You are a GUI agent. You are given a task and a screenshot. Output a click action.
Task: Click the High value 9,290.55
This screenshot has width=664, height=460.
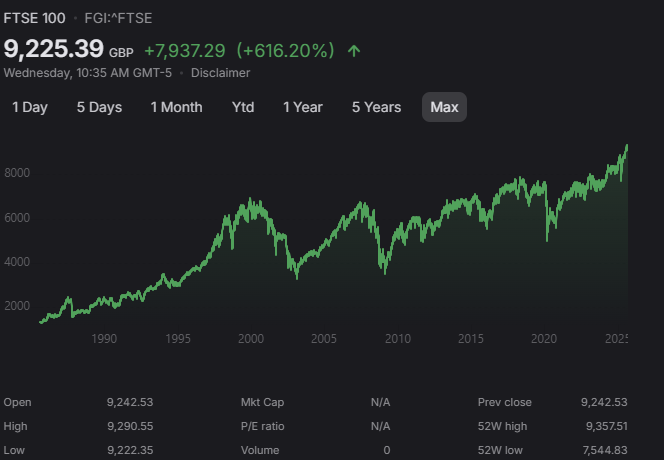coord(130,426)
